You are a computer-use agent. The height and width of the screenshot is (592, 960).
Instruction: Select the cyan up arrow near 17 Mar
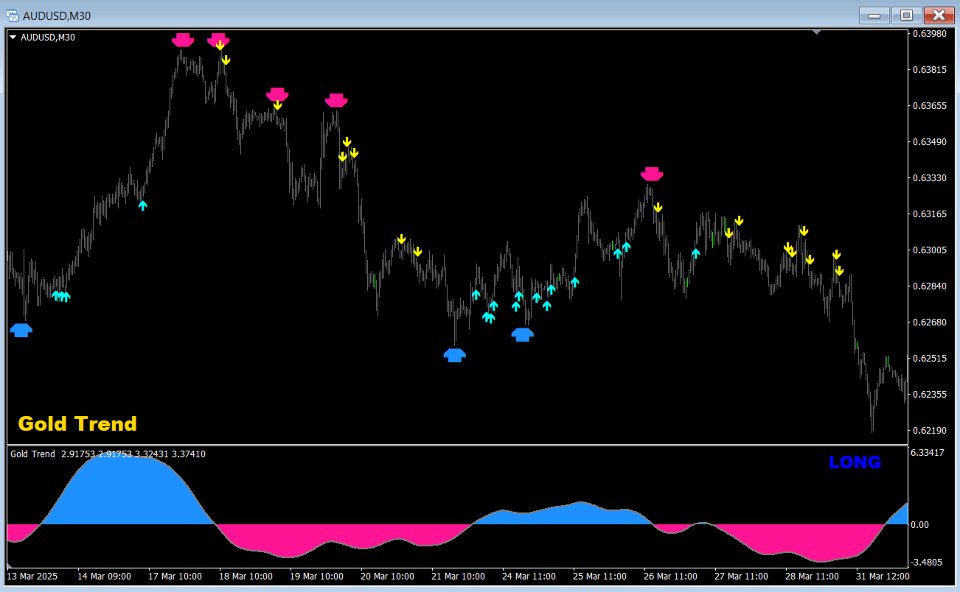143,205
